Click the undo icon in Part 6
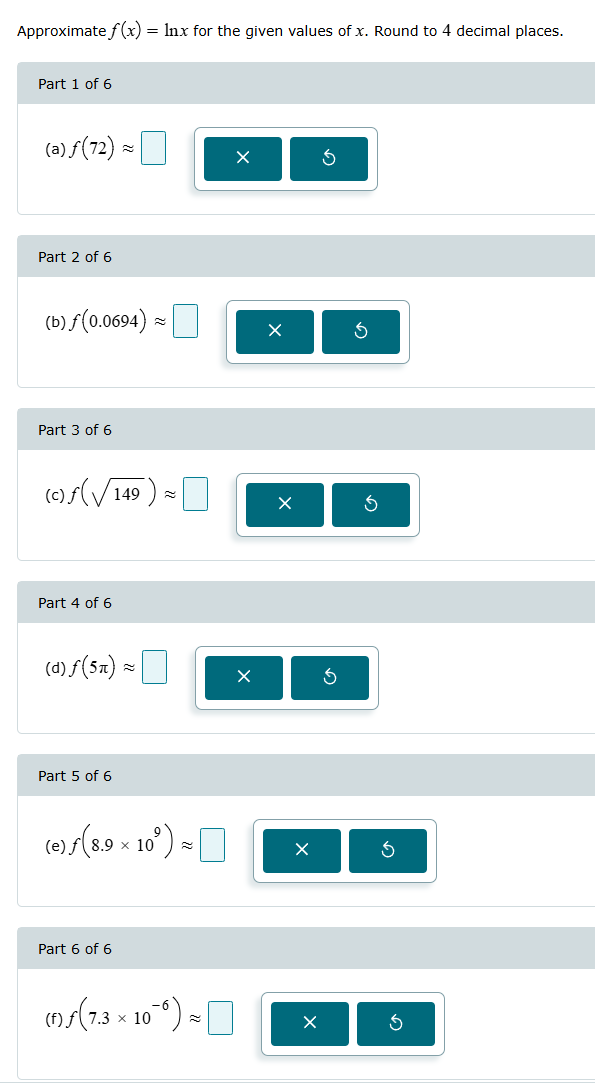The width and height of the screenshot is (595, 1083). pos(396,1024)
